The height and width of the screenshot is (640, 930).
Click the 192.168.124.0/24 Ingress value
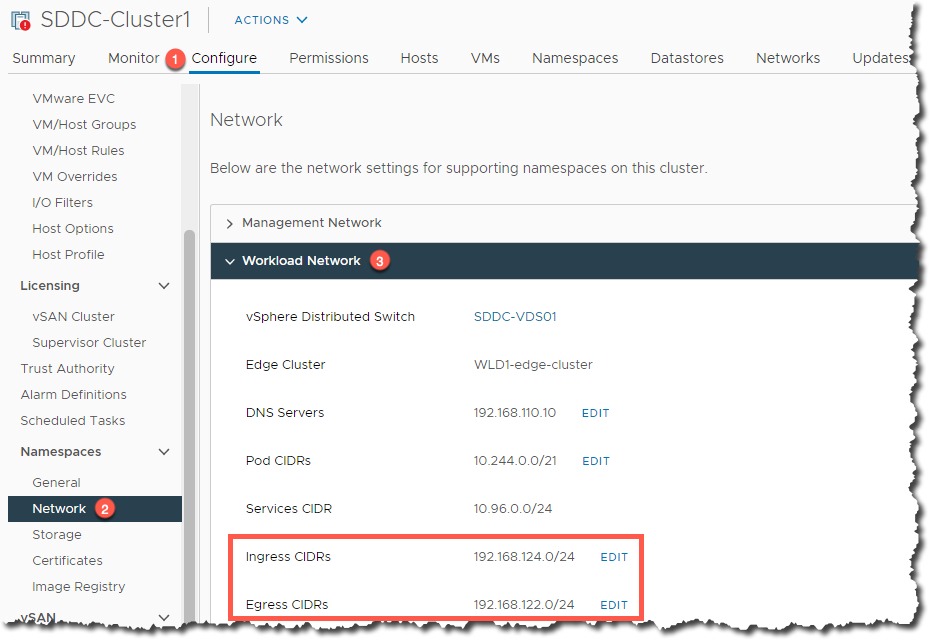click(524, 557)
